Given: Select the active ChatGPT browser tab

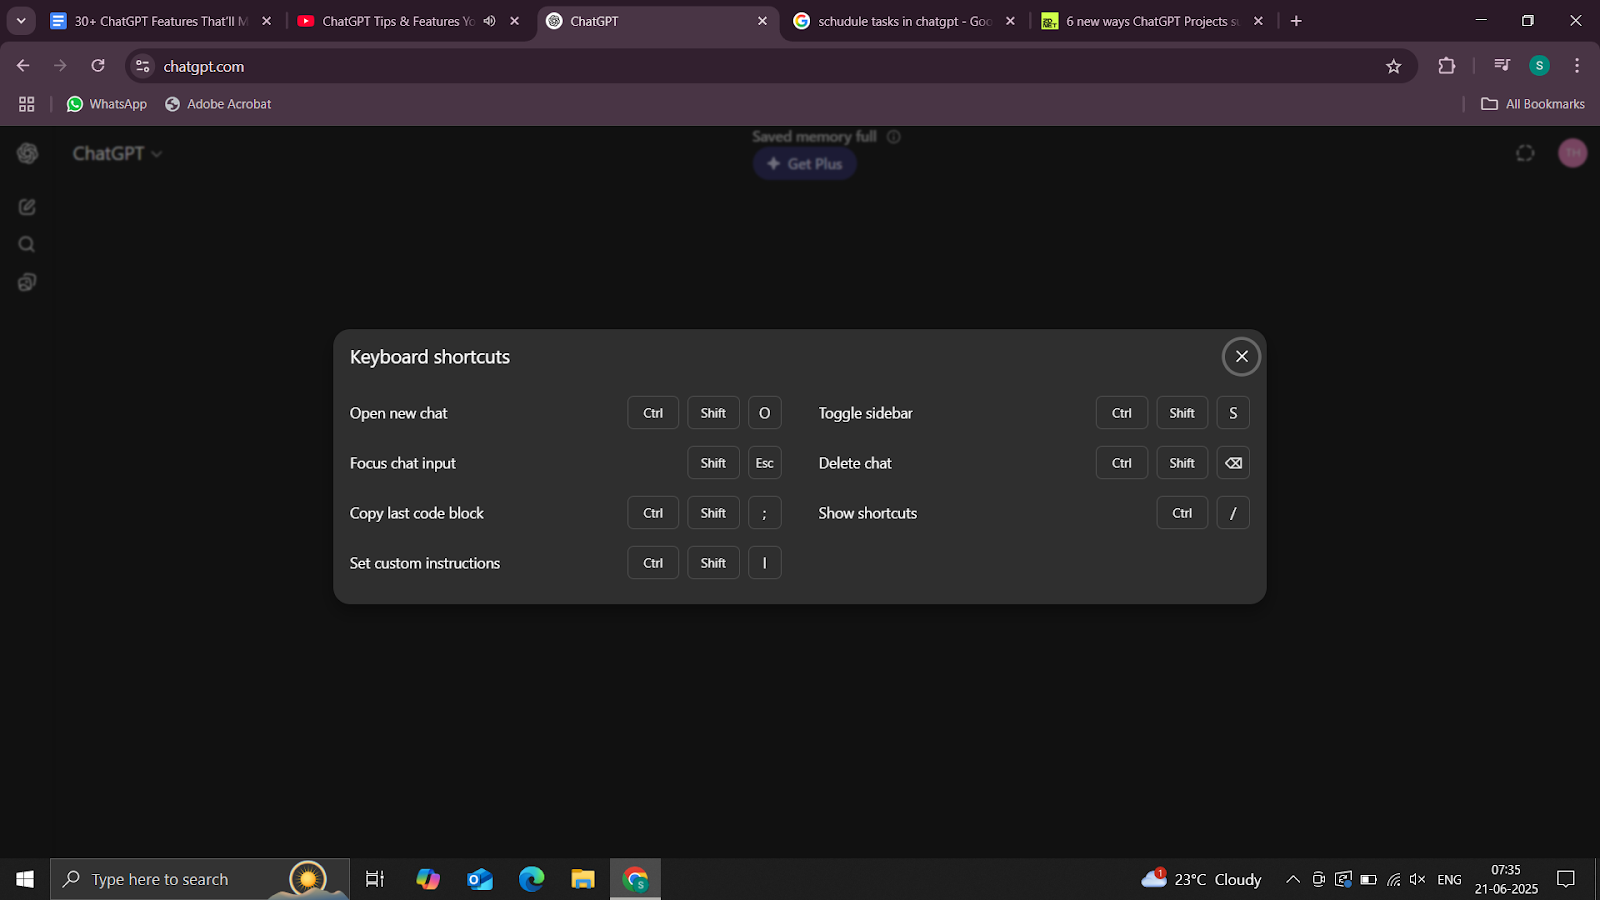Looking at the screenshot, I should (657, 21).
